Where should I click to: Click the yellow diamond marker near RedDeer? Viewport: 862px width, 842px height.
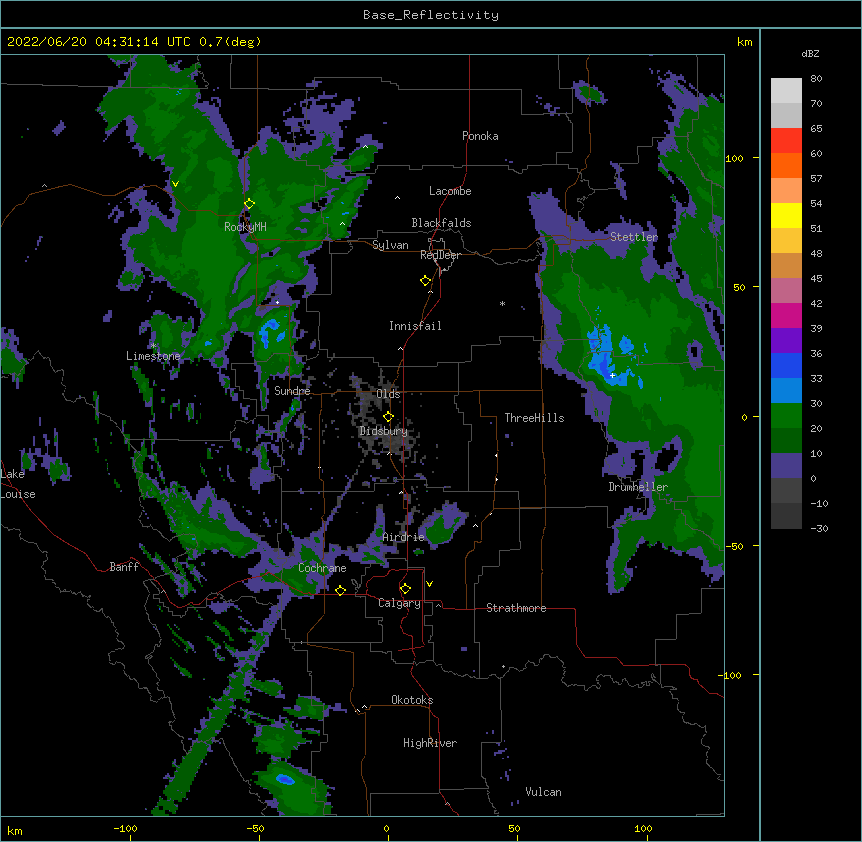coord(425,281)
